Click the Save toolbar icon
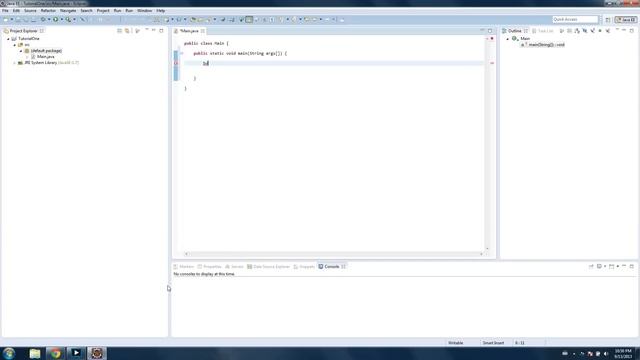 (18, 20)
